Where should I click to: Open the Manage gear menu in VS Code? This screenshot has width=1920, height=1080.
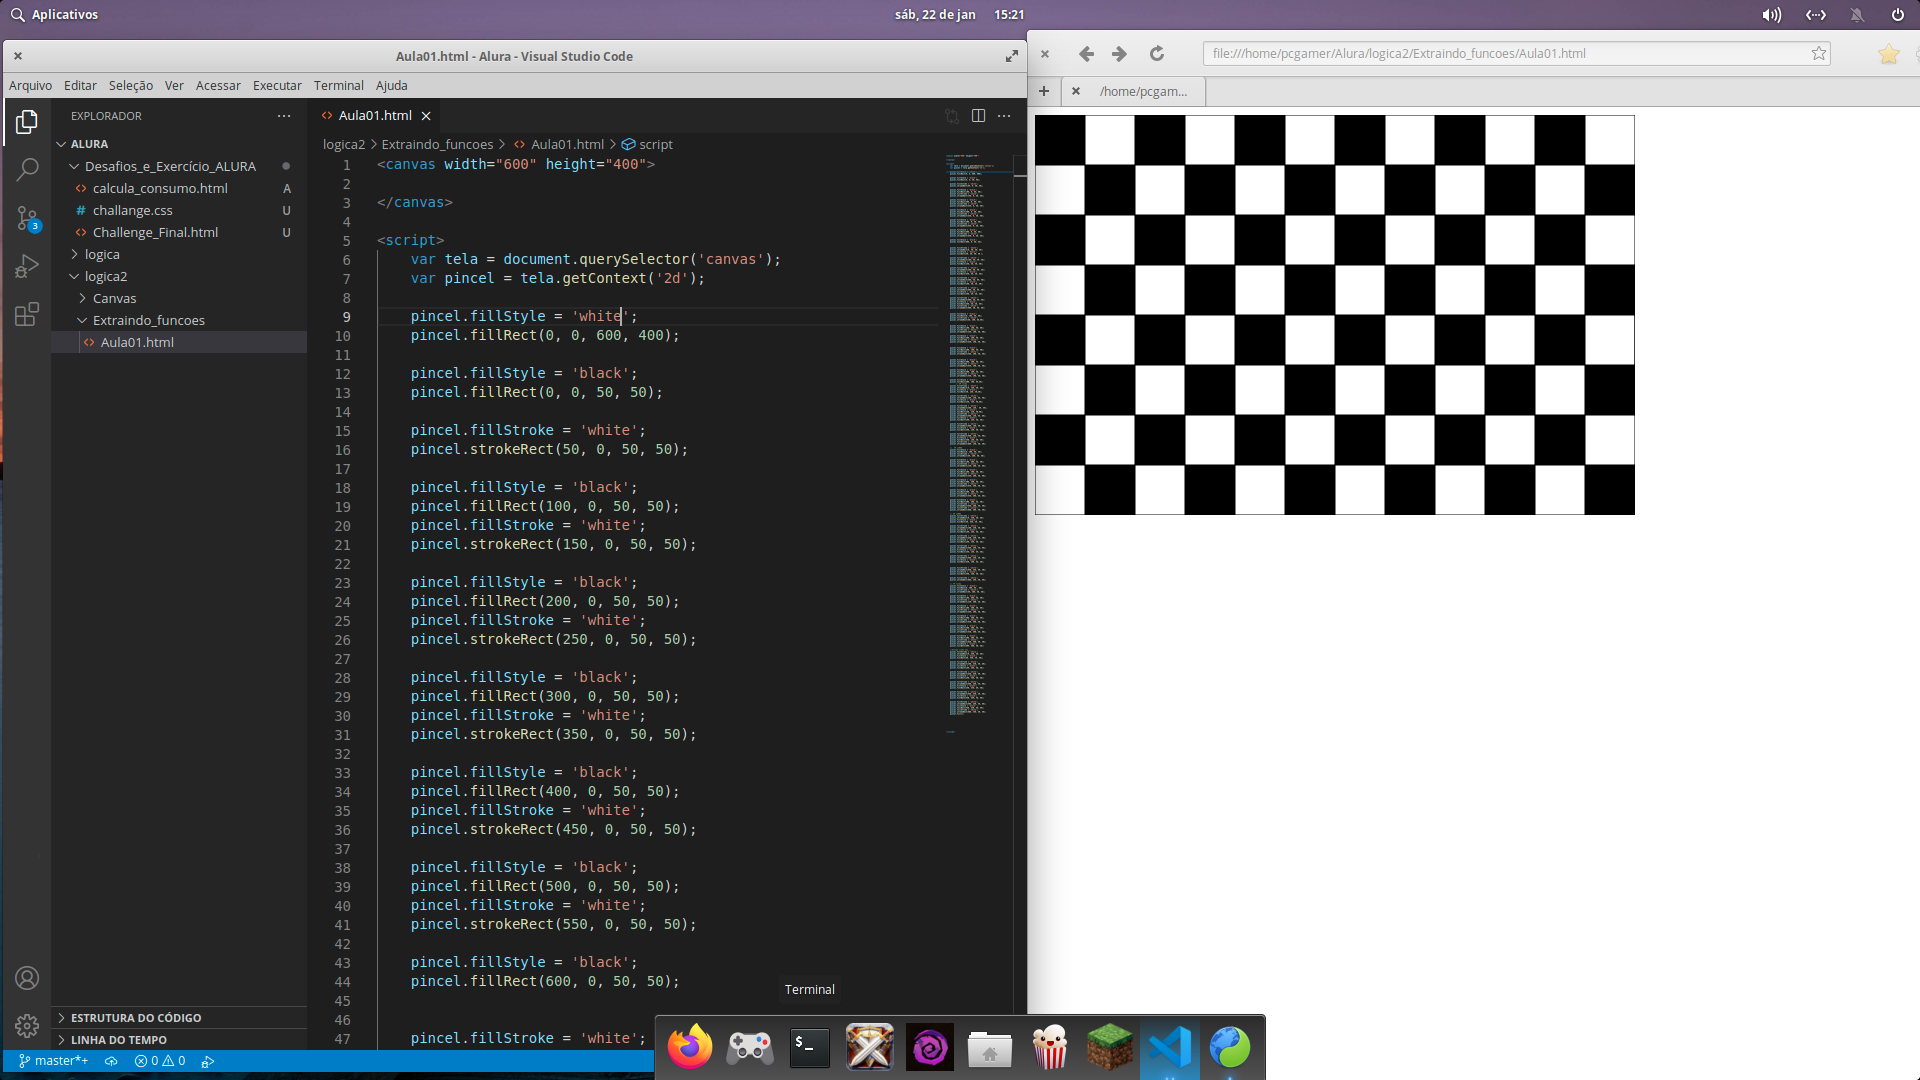coord(27,1026)
